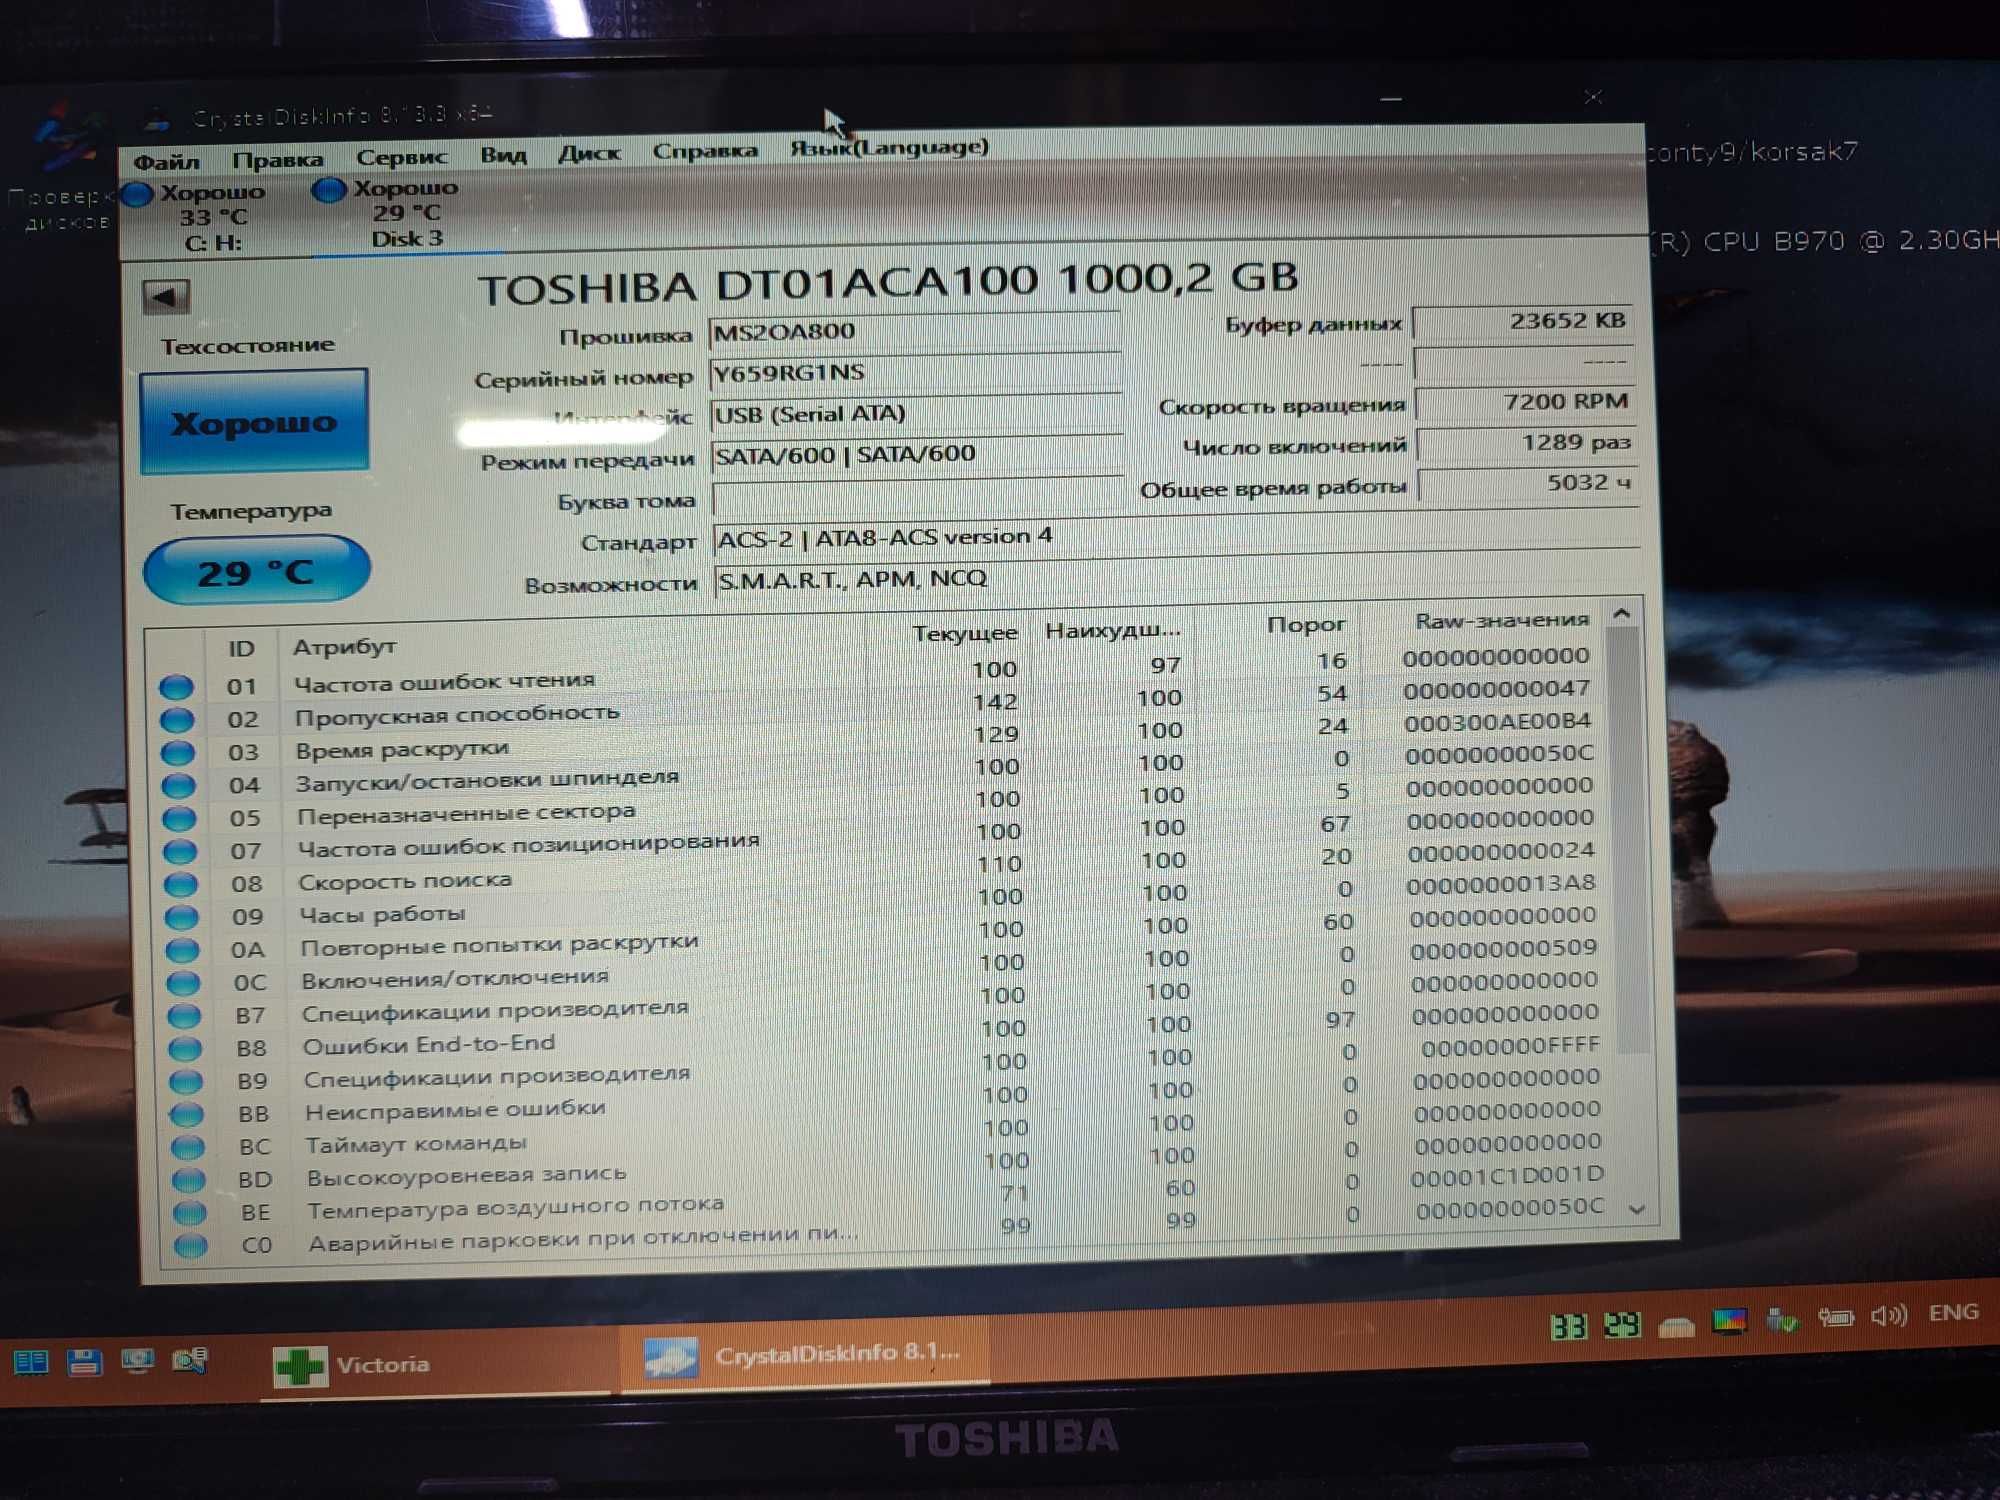Viewport: 2000px width, 1500px height.
Task: Click status circle of attribute 02
Action: pos(177,720)
